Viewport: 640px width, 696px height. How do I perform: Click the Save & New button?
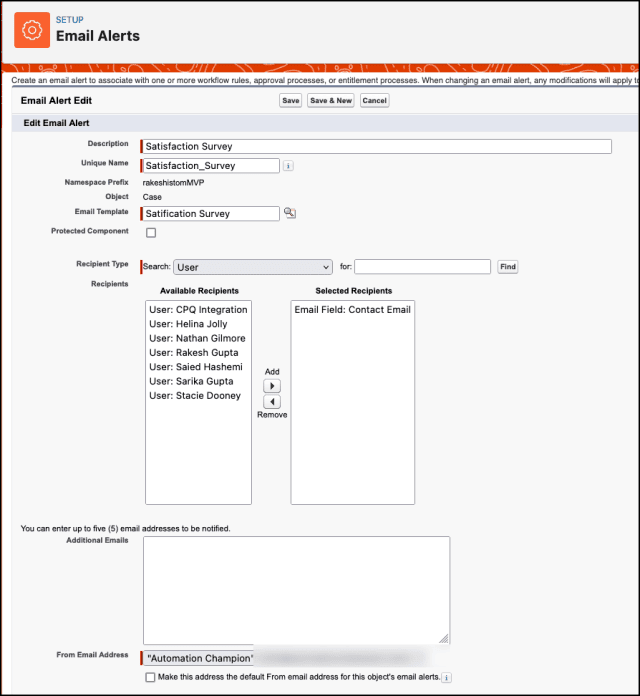(331, 101)
